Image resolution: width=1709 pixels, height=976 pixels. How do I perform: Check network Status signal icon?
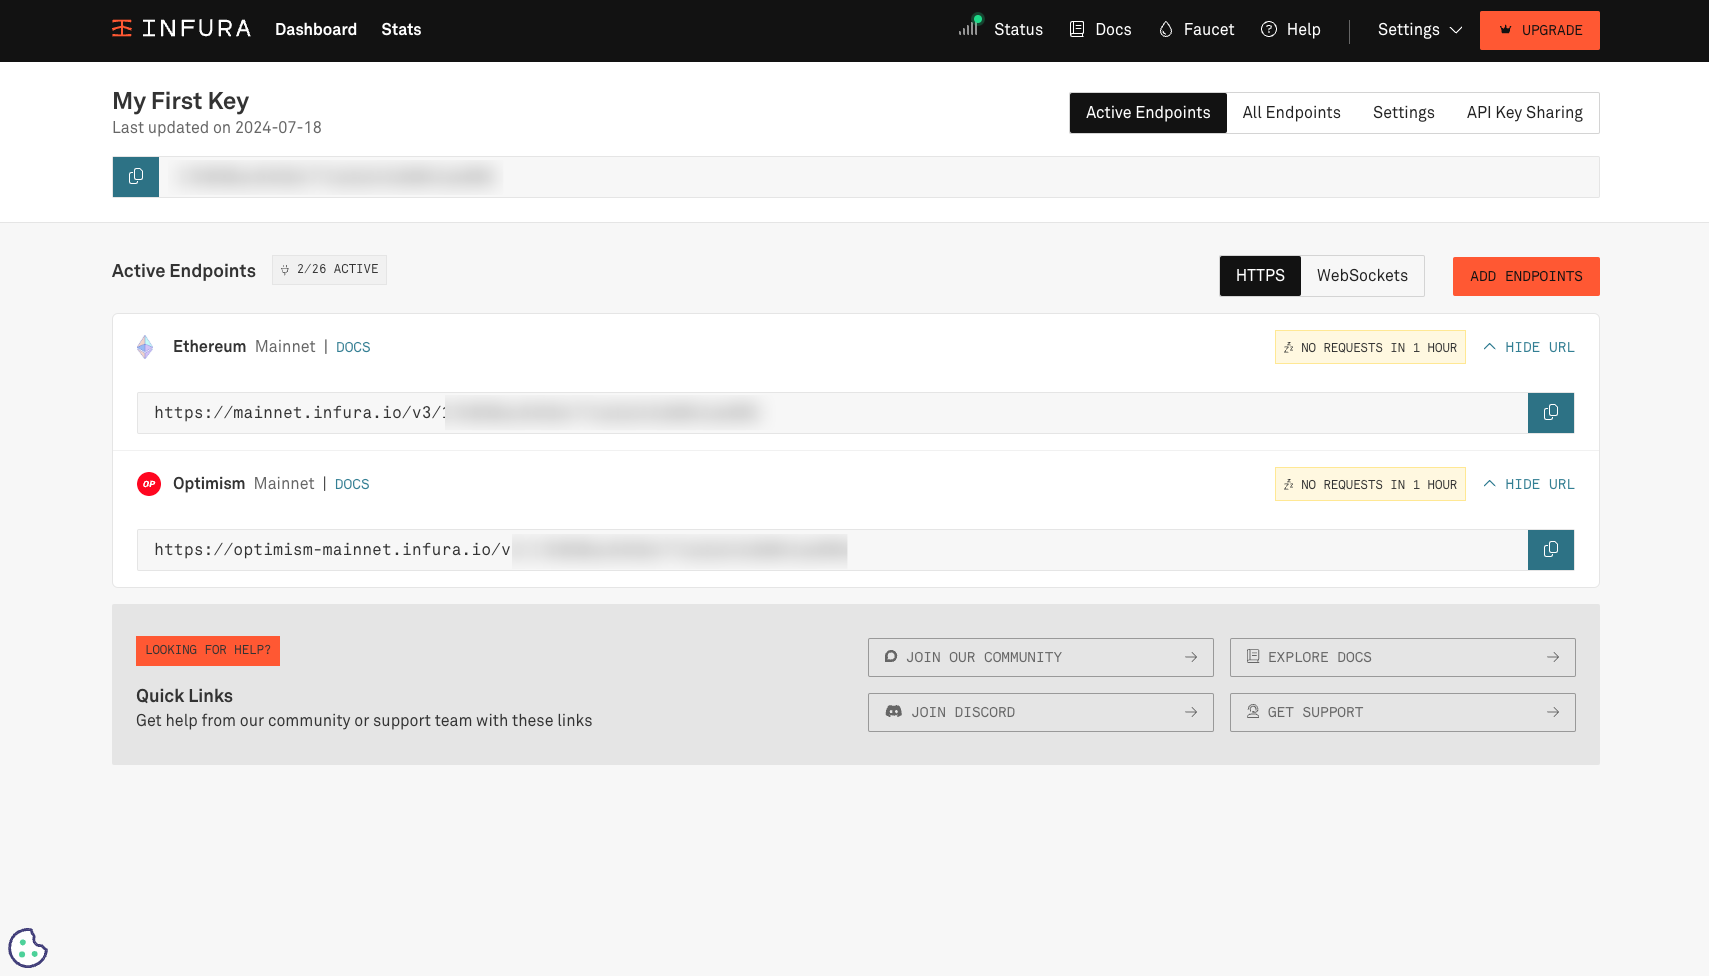click(x=970, y=26)
